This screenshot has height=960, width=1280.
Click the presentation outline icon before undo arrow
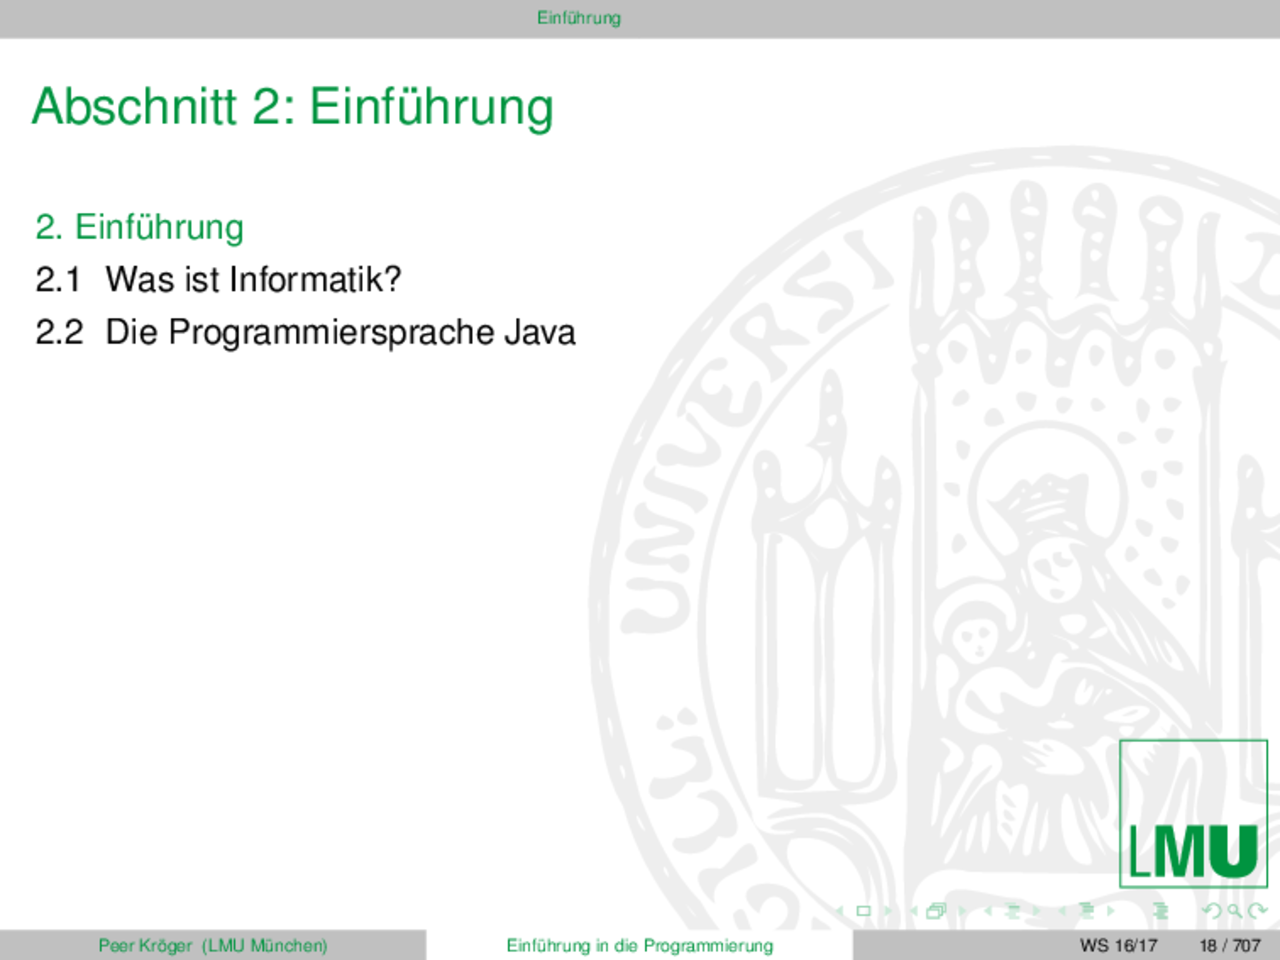click(x=1160, y=911)
